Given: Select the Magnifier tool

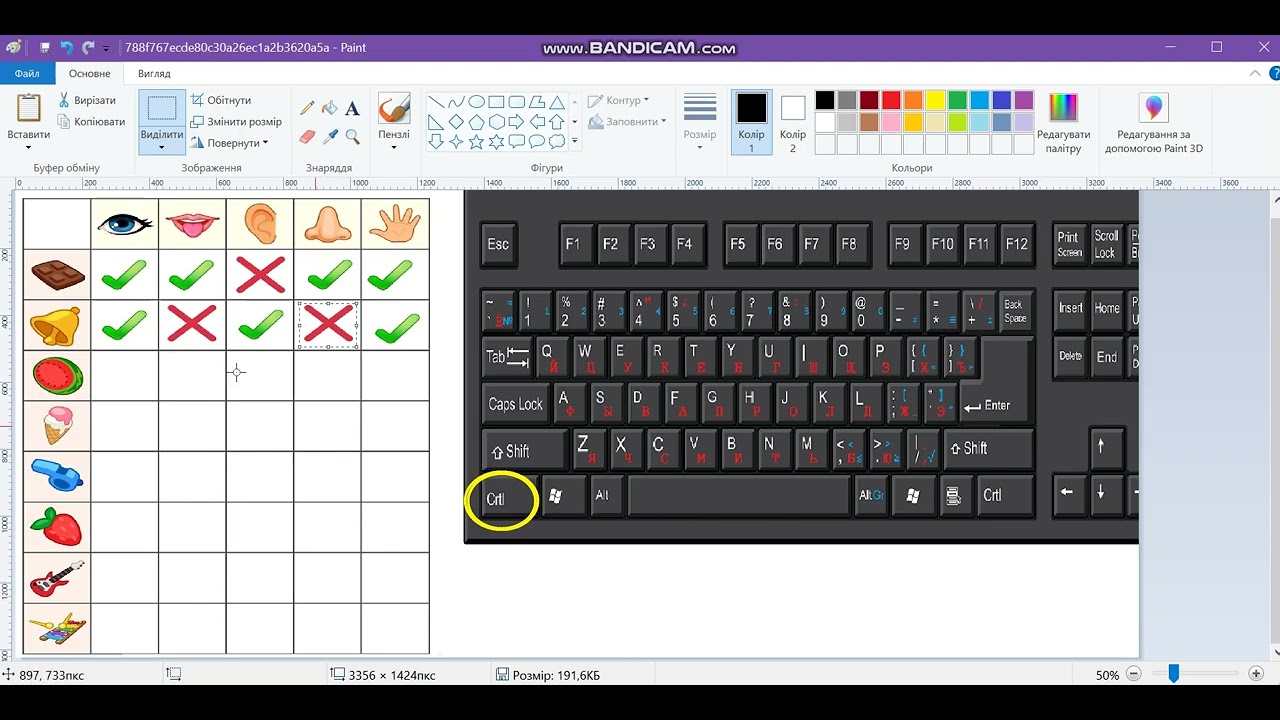Looking at the screenshot, I should click(352, 136).
